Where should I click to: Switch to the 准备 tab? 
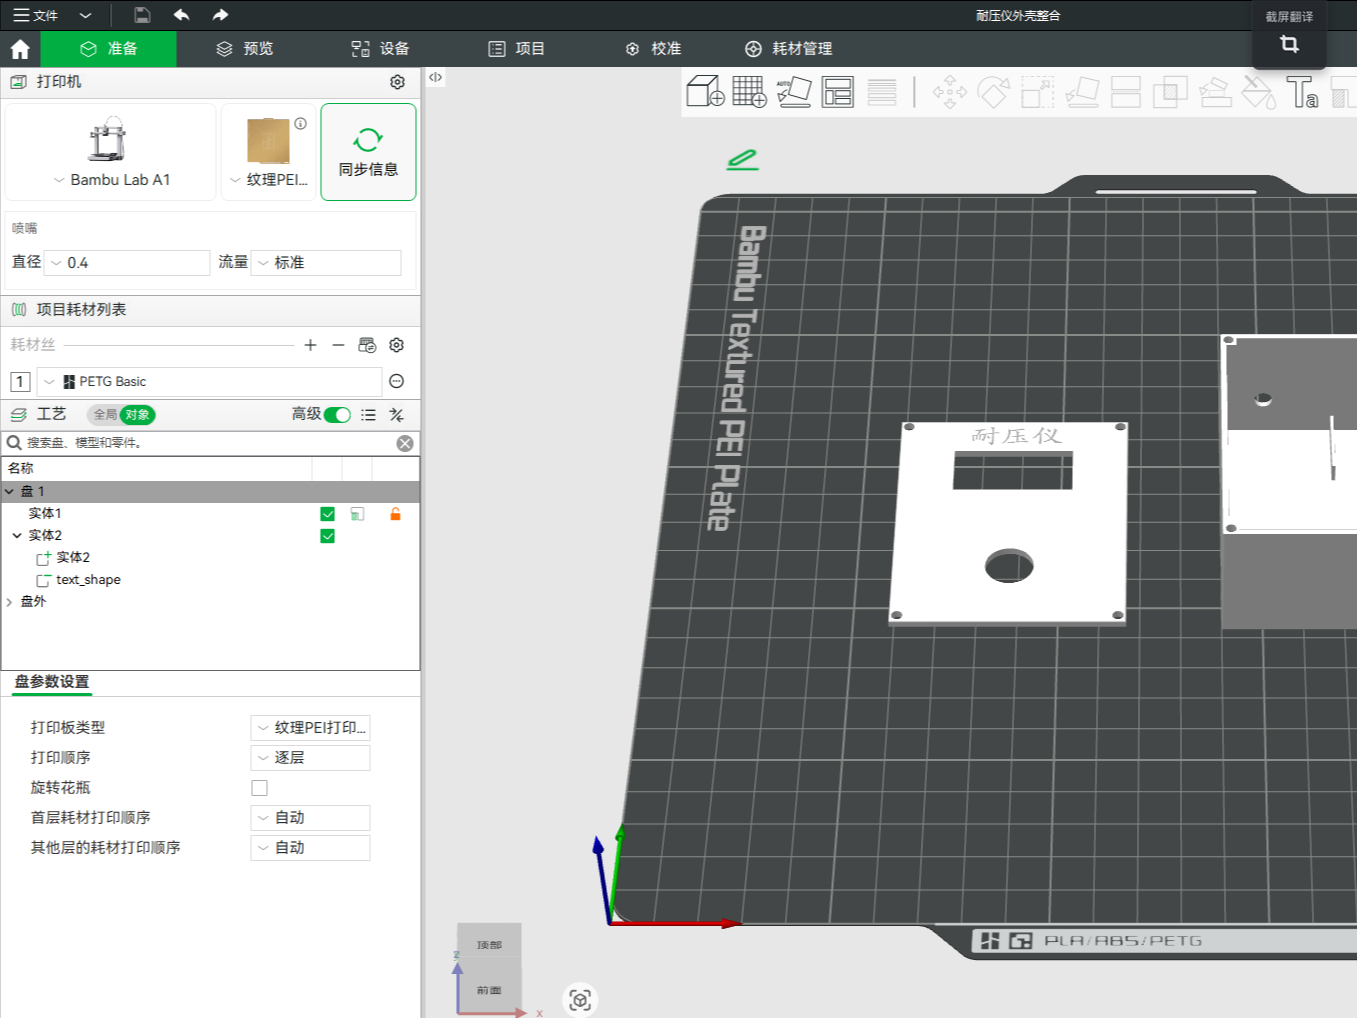109,49
